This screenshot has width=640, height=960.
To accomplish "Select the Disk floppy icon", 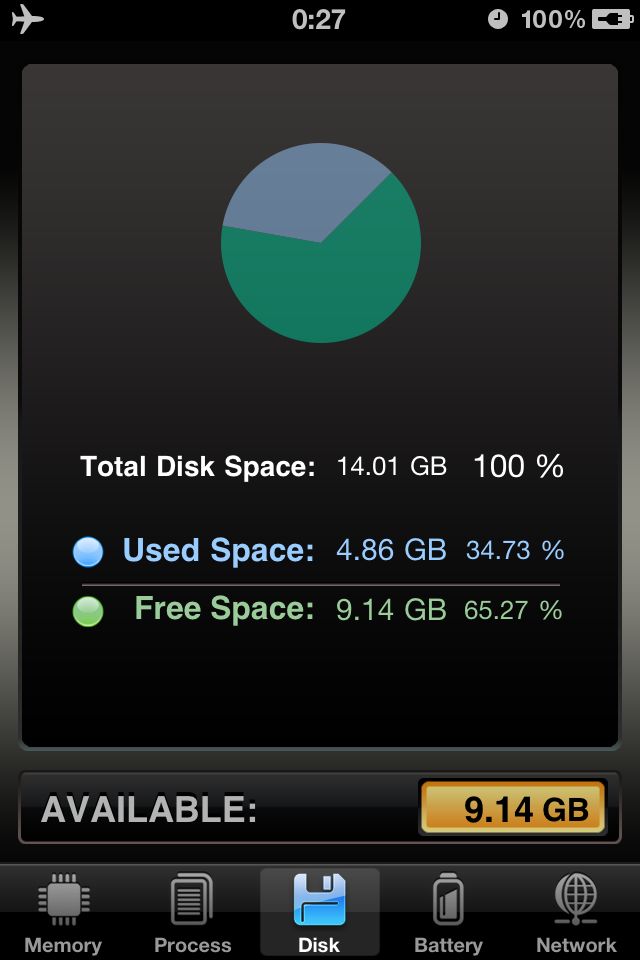I will (x=320, y=899).
